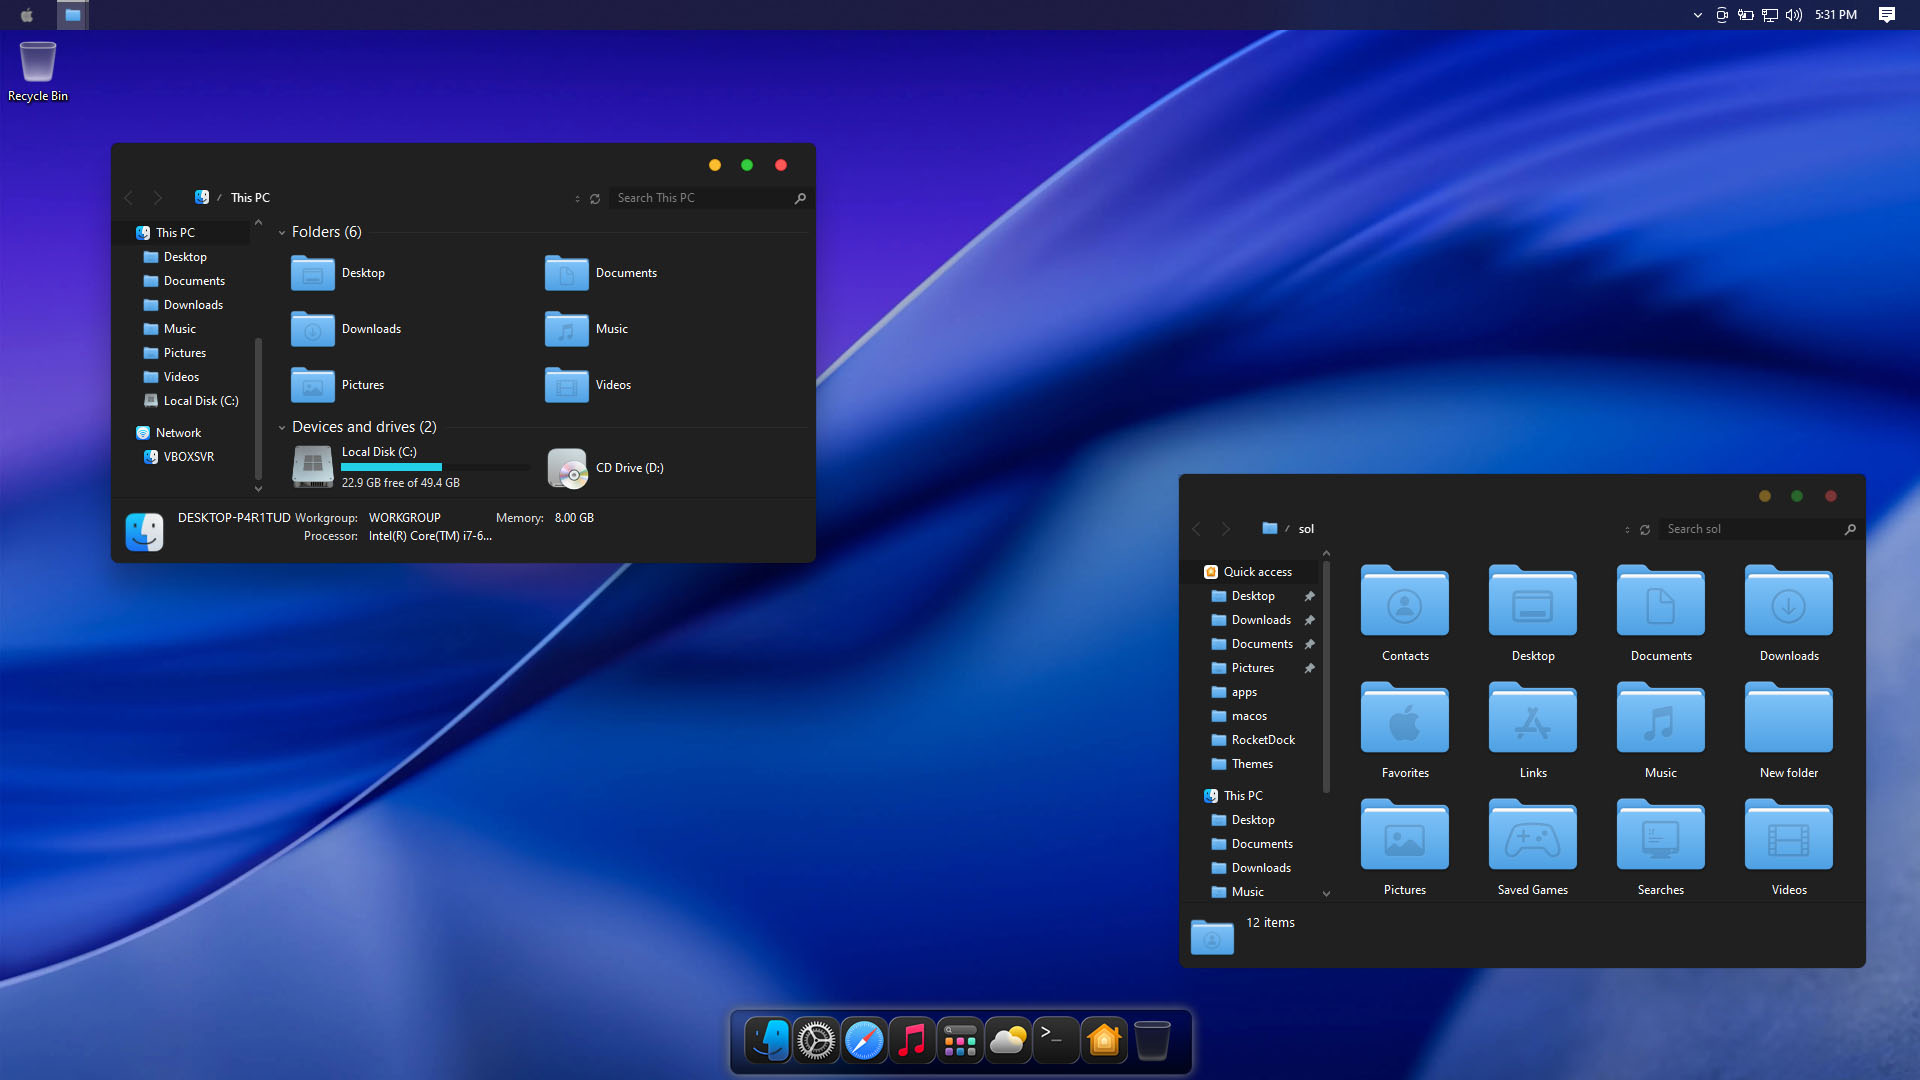The width and height of the screenshot is (1920, 1080).
Task: Select Network in This PC sidebar
Action: [178, 433]
